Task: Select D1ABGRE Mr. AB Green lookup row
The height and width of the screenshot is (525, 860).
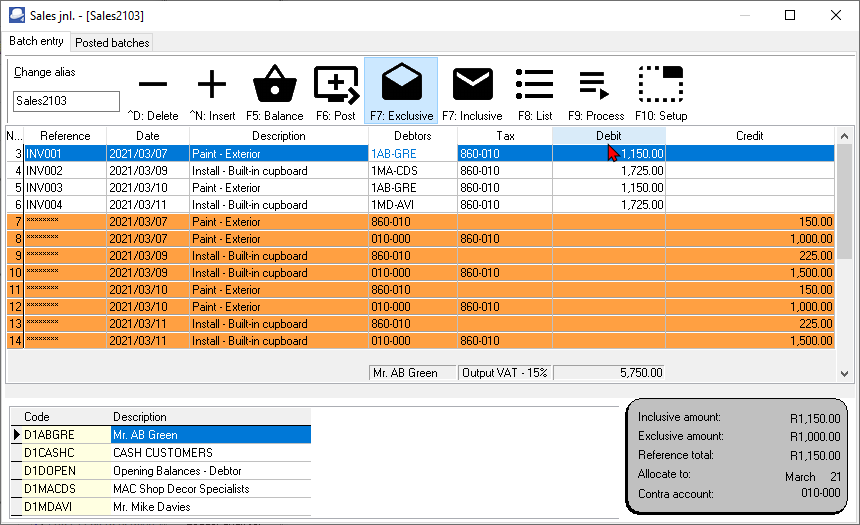Action: 161,434
